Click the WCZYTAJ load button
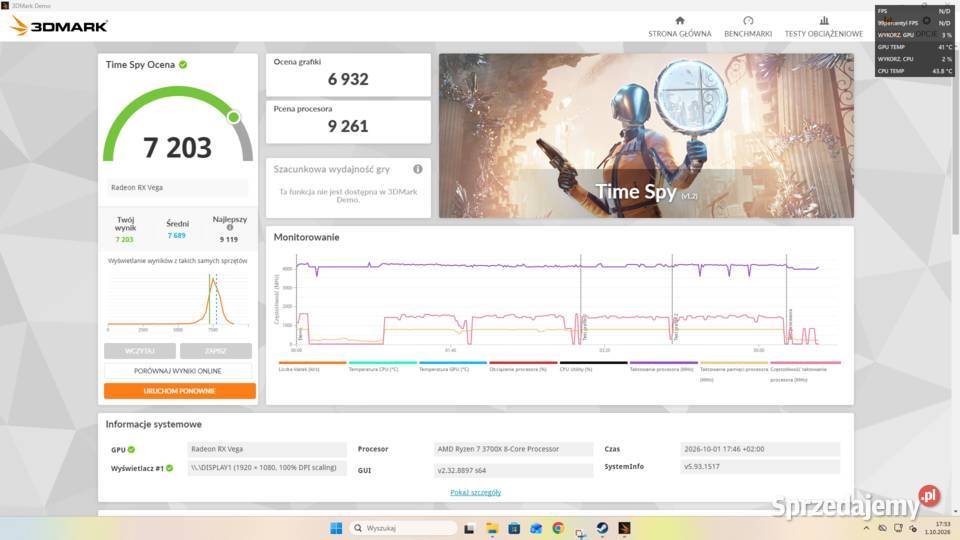This screenshot has height=540, width=960. [x=140, y=351]
